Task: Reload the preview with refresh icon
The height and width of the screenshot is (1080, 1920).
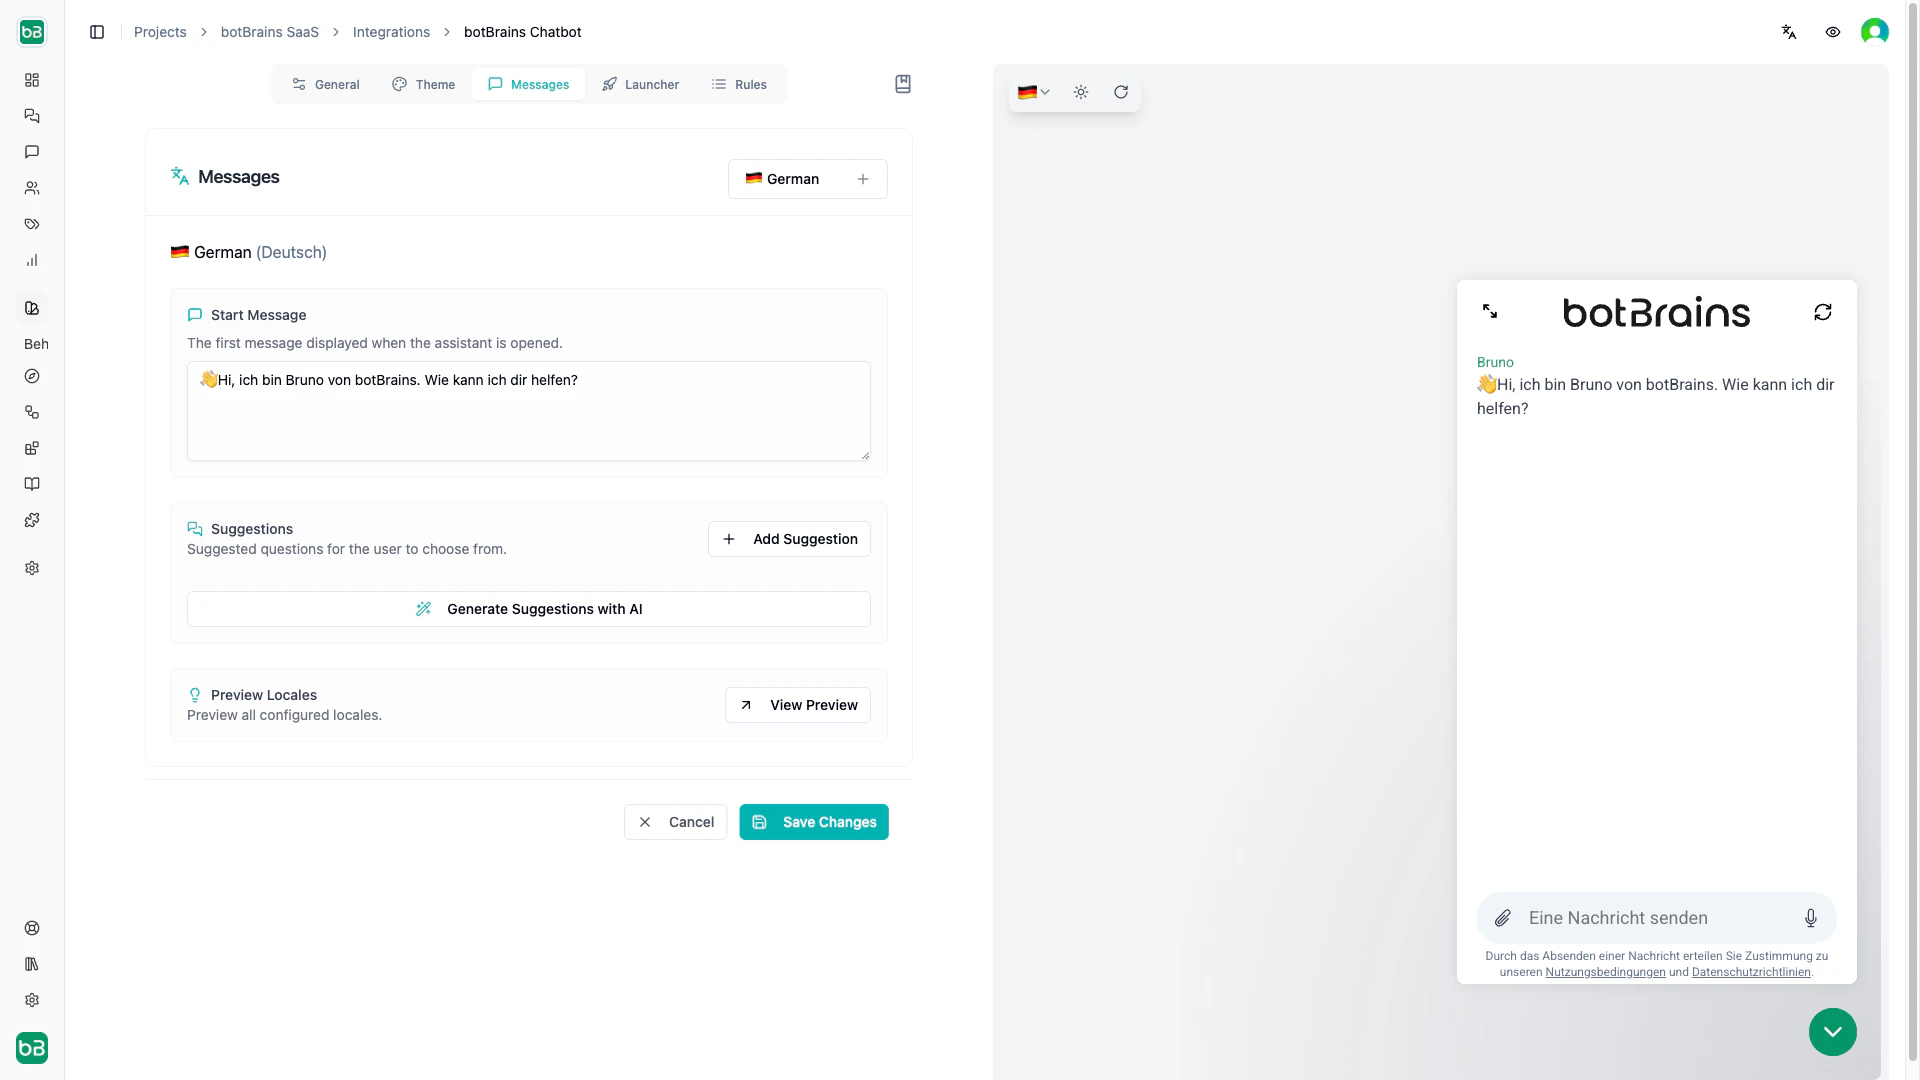Action: point(1121,92)
